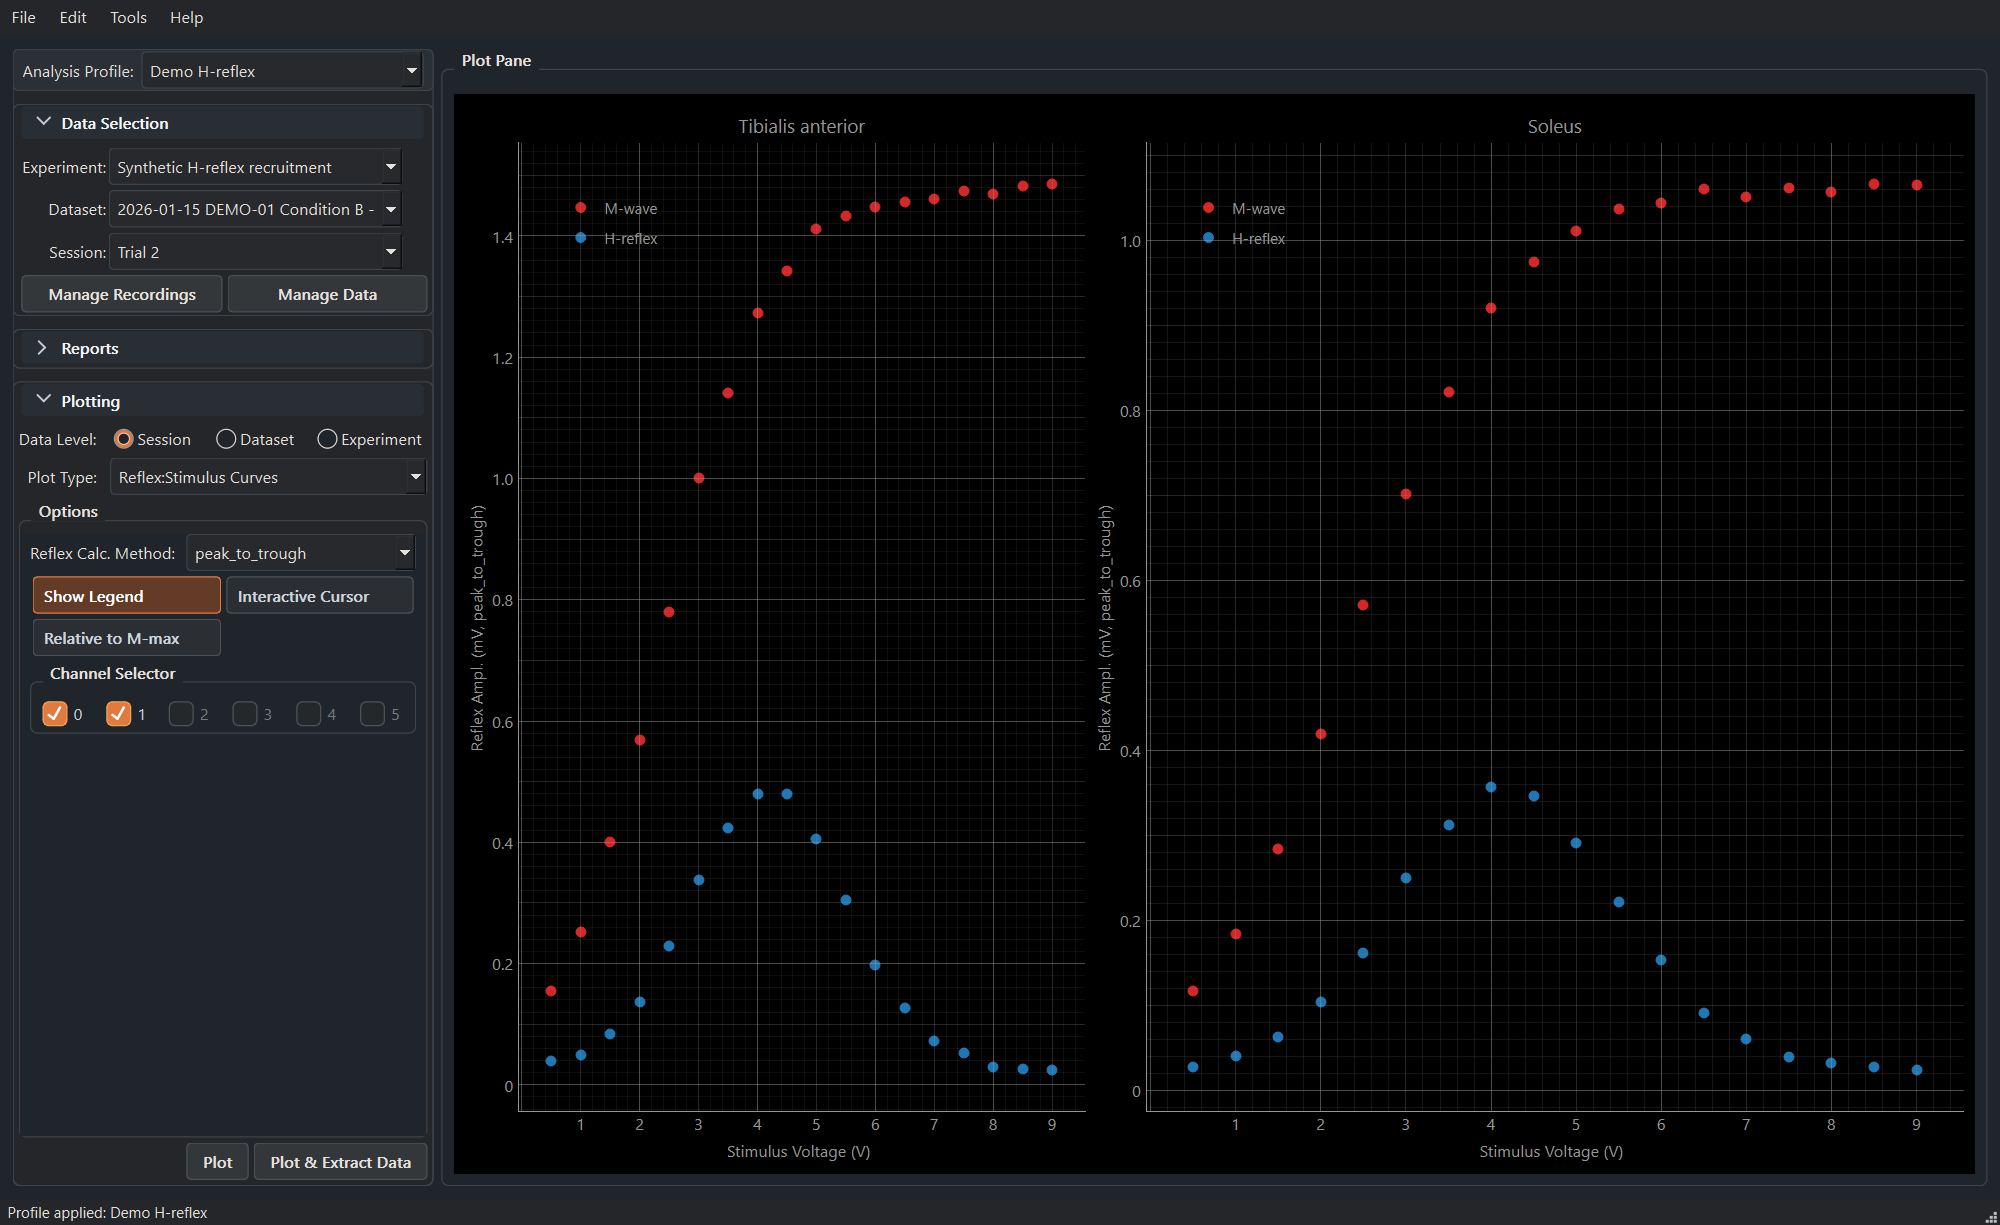Image resolution: width=2000 pixels, height=1225 pixels.
Task: Click the Plot Pane tab label
Action: pos(496,60)
